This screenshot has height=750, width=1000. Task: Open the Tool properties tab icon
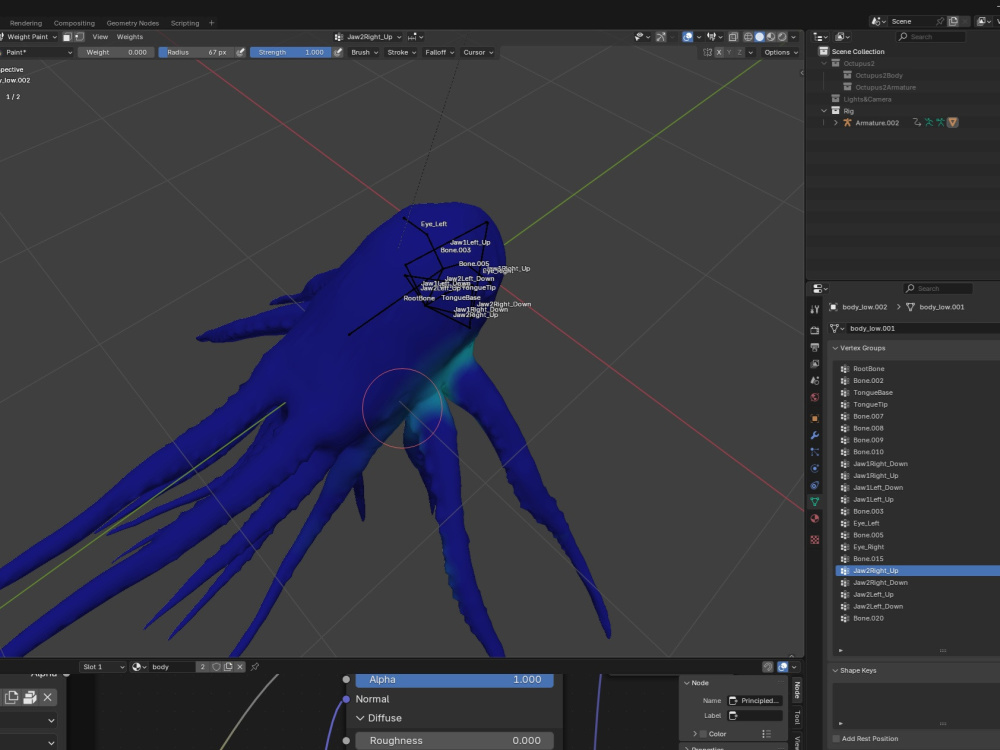(814, 309)
